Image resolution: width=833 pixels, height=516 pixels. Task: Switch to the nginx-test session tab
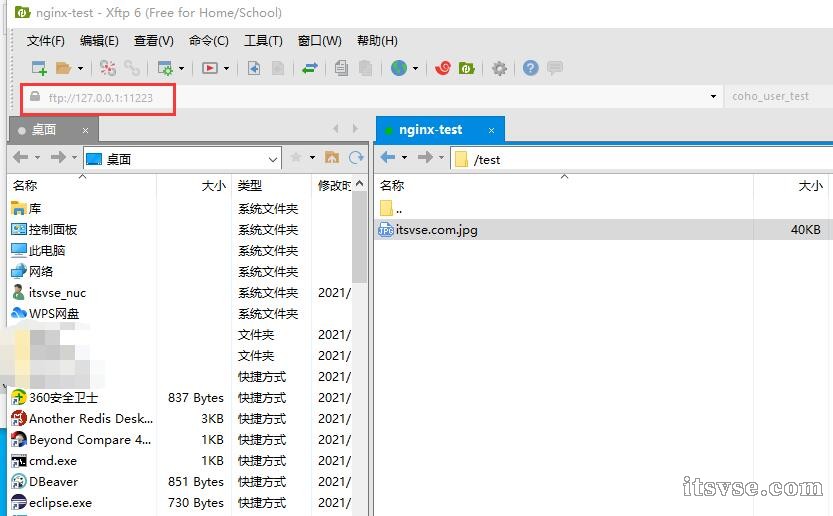(430, 129)
